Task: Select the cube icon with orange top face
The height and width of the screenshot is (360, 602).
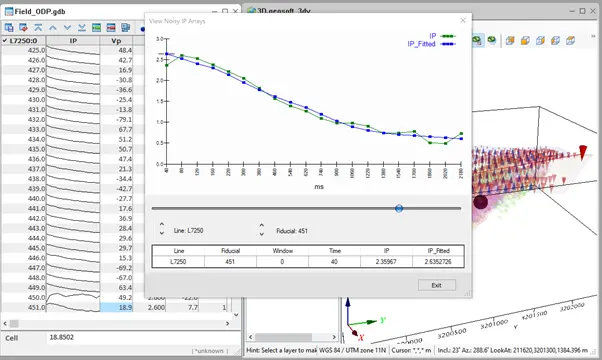Action: [571, 40]
